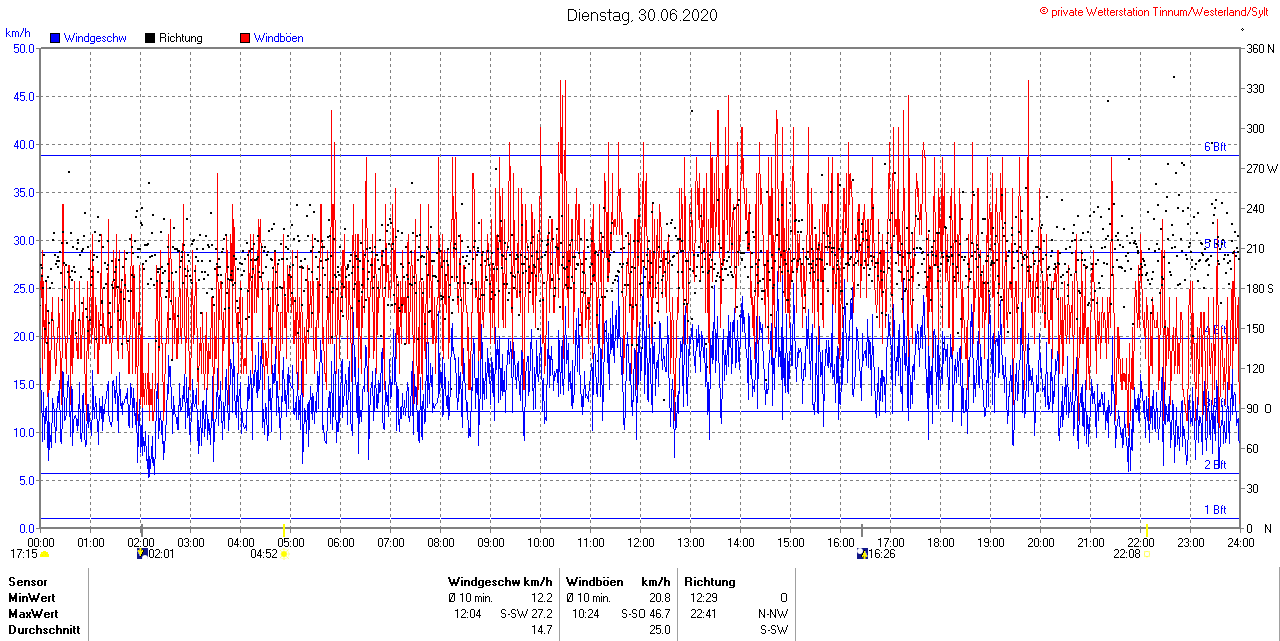Click the minimum gust value 20.8
This screenshot has height=641, width=1280.
coord(658,598)
